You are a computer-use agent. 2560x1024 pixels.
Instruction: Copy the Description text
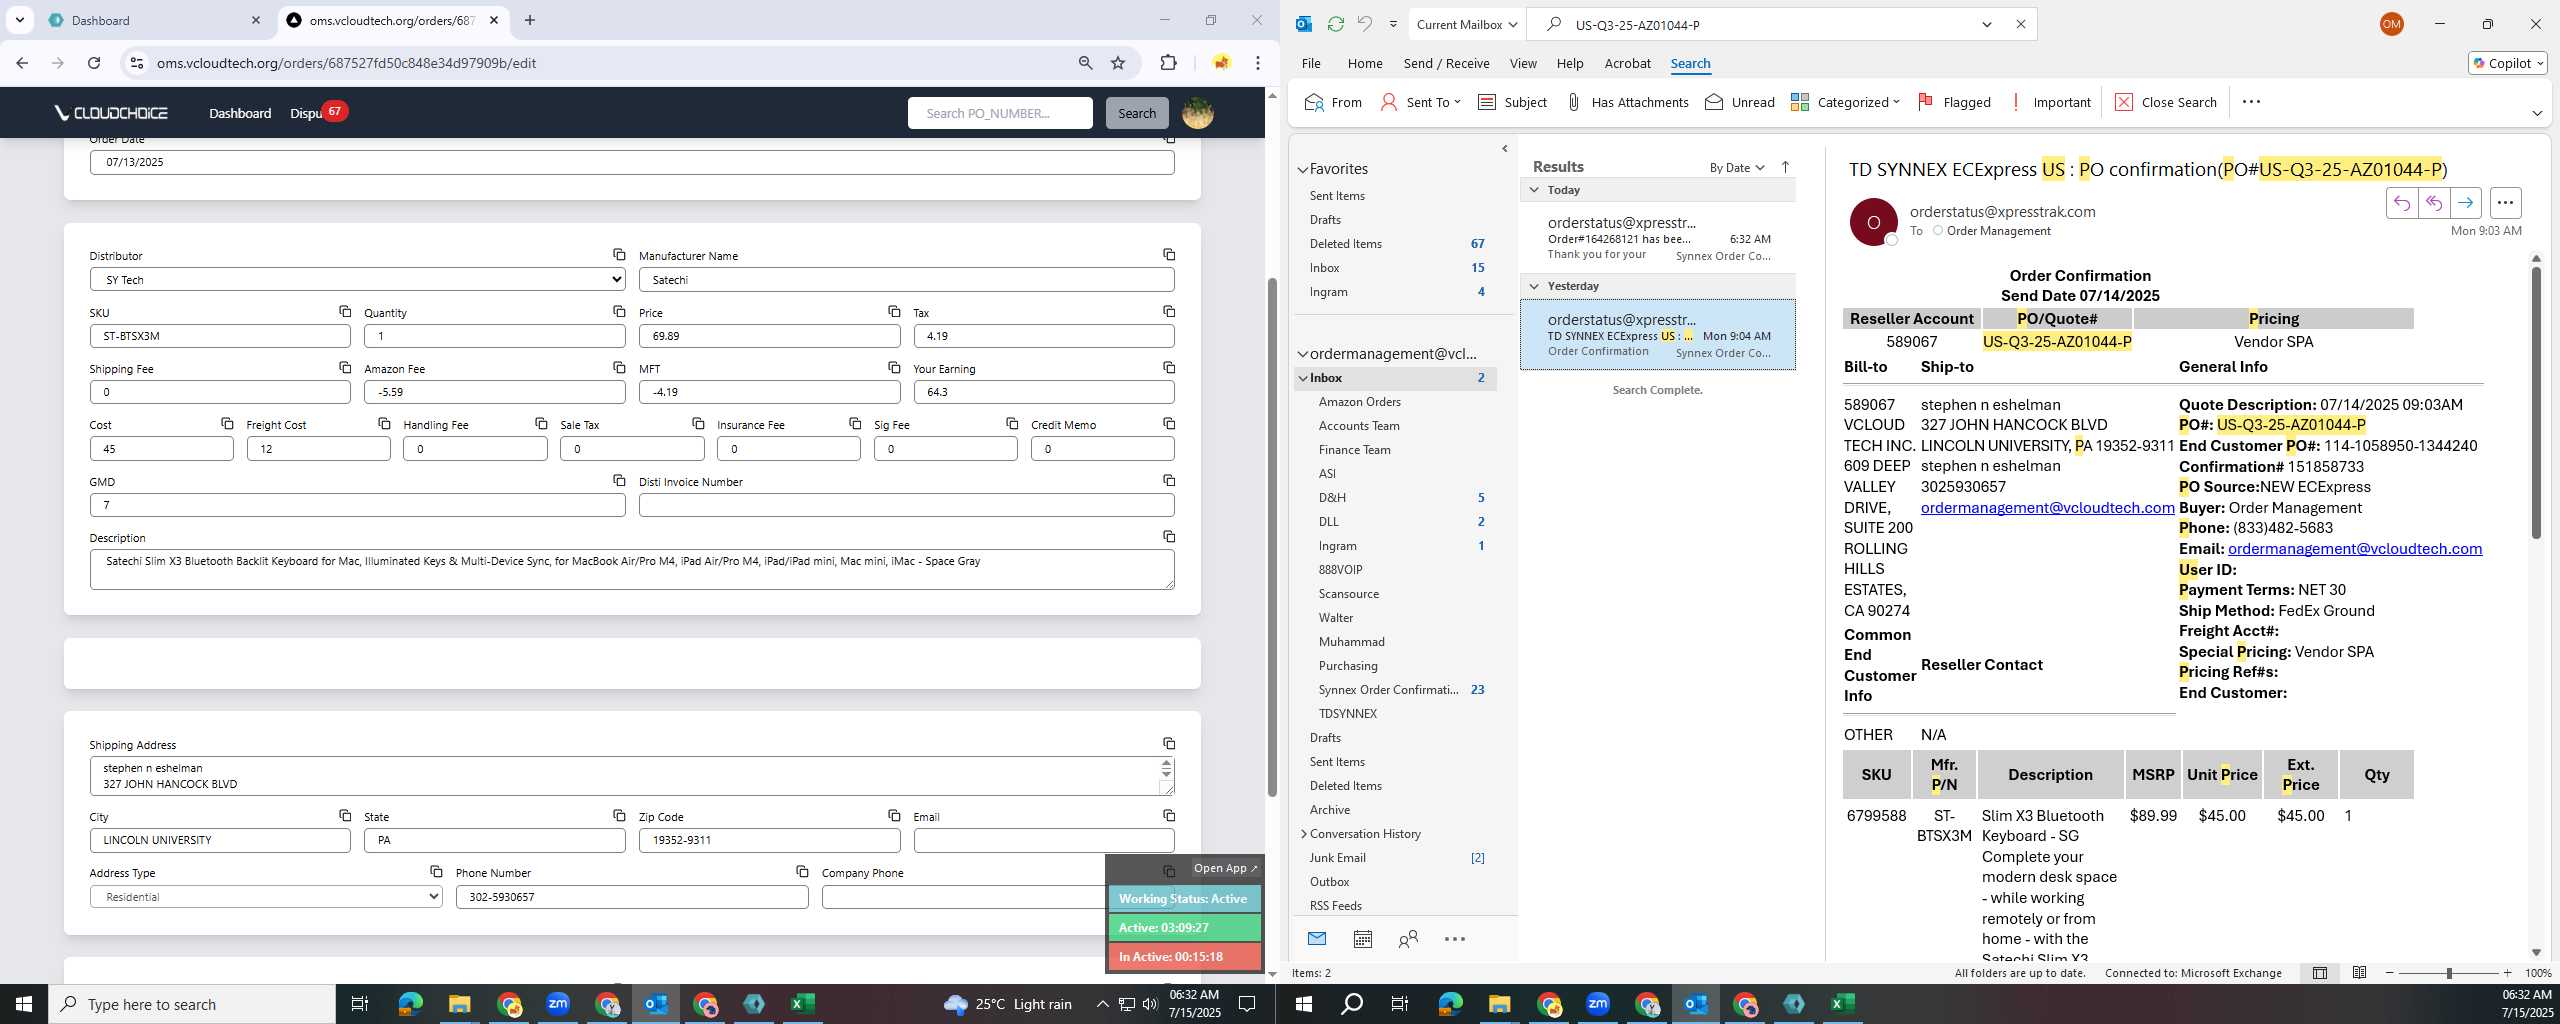tap(1168, 537)
